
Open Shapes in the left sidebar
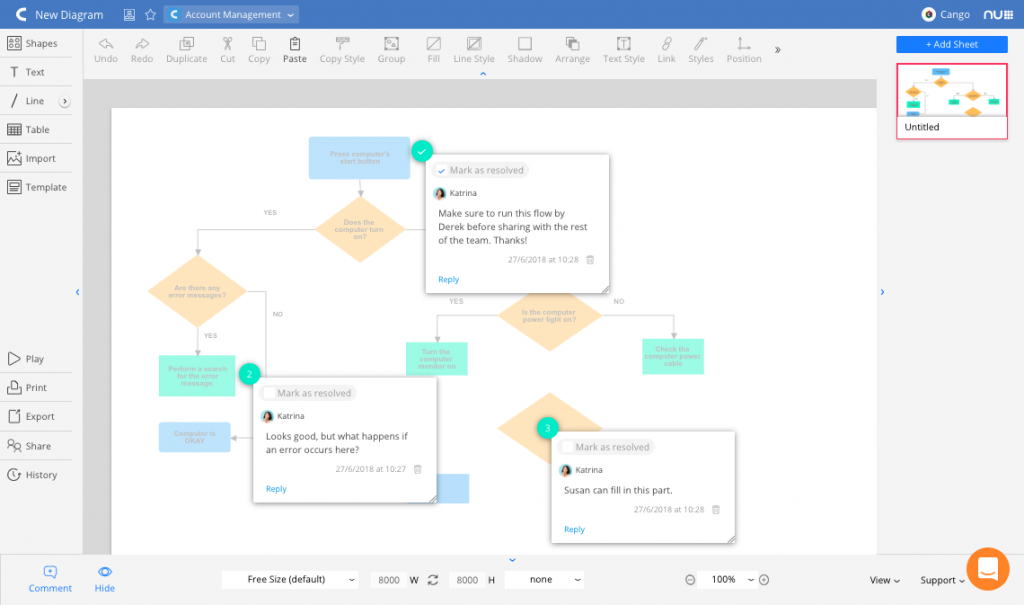33,44
